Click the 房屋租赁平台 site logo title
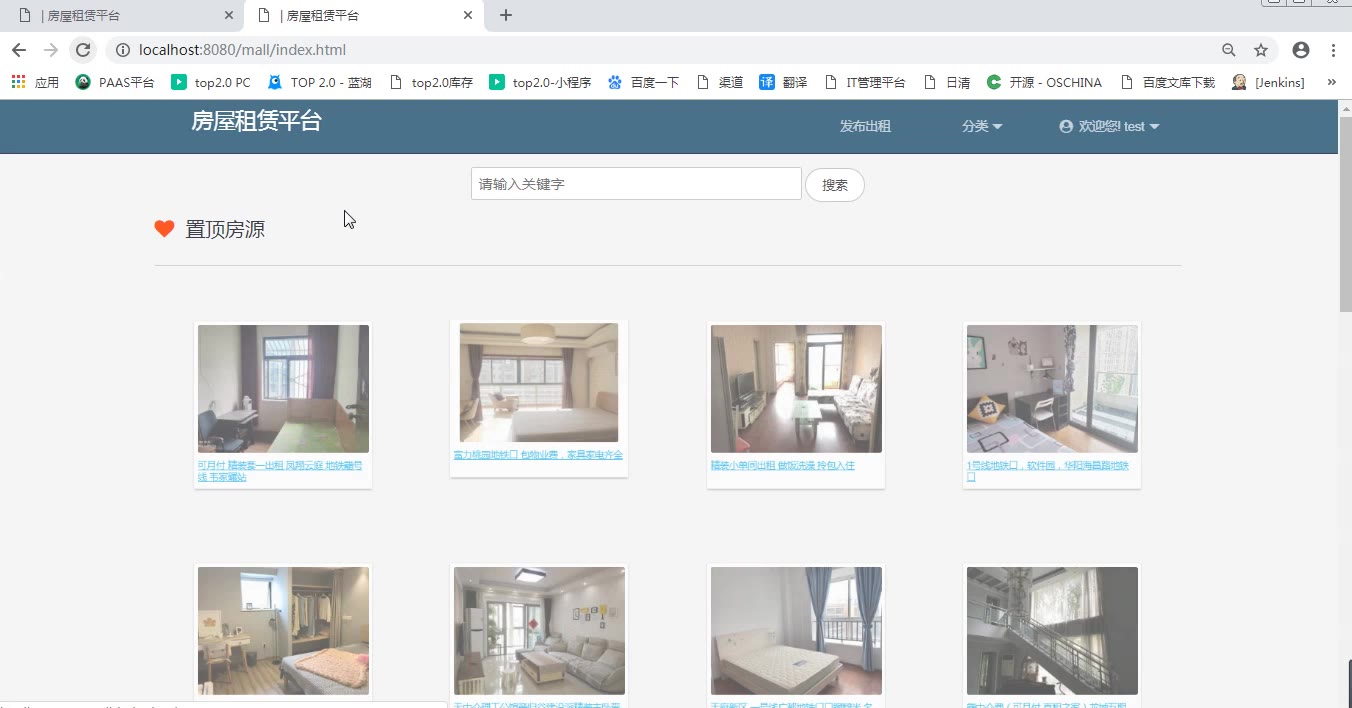 pyautogui.click(x=256, y=121)
